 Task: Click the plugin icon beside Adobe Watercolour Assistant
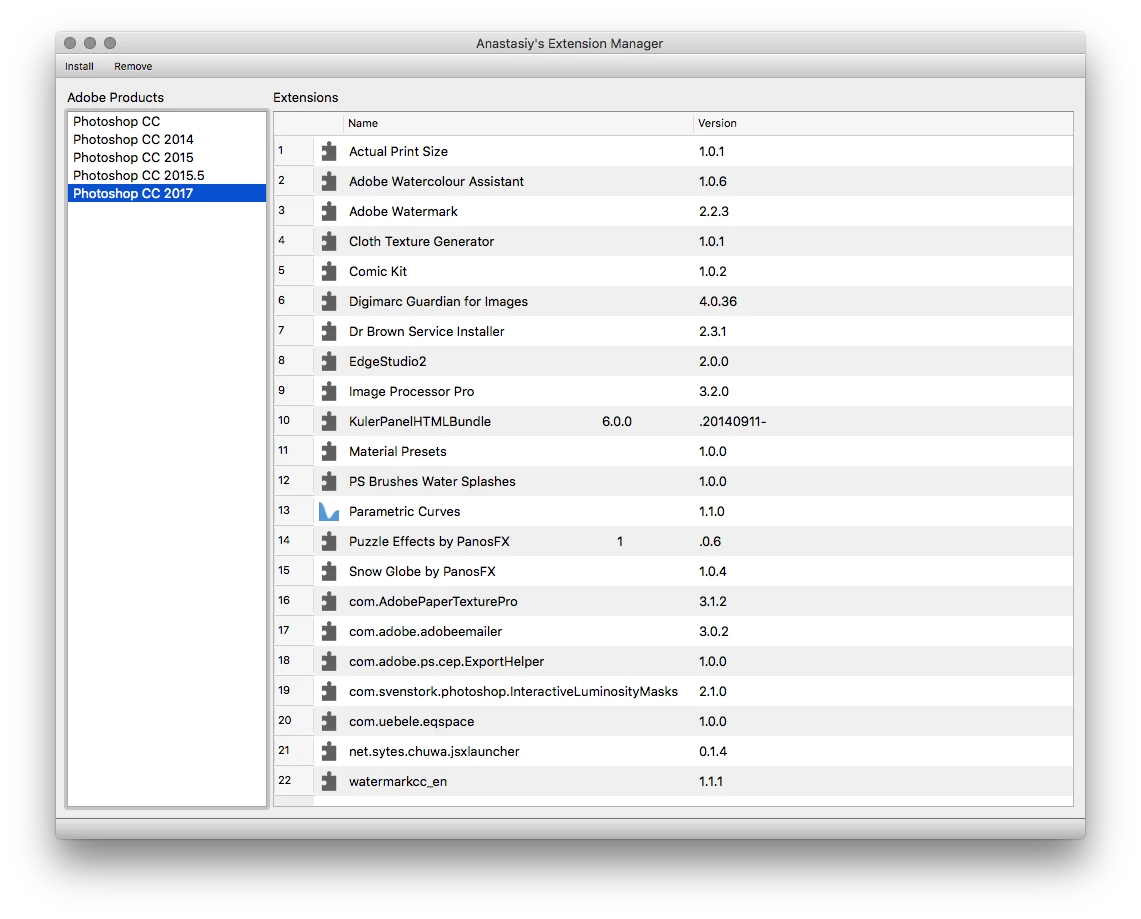click(329, 181)
